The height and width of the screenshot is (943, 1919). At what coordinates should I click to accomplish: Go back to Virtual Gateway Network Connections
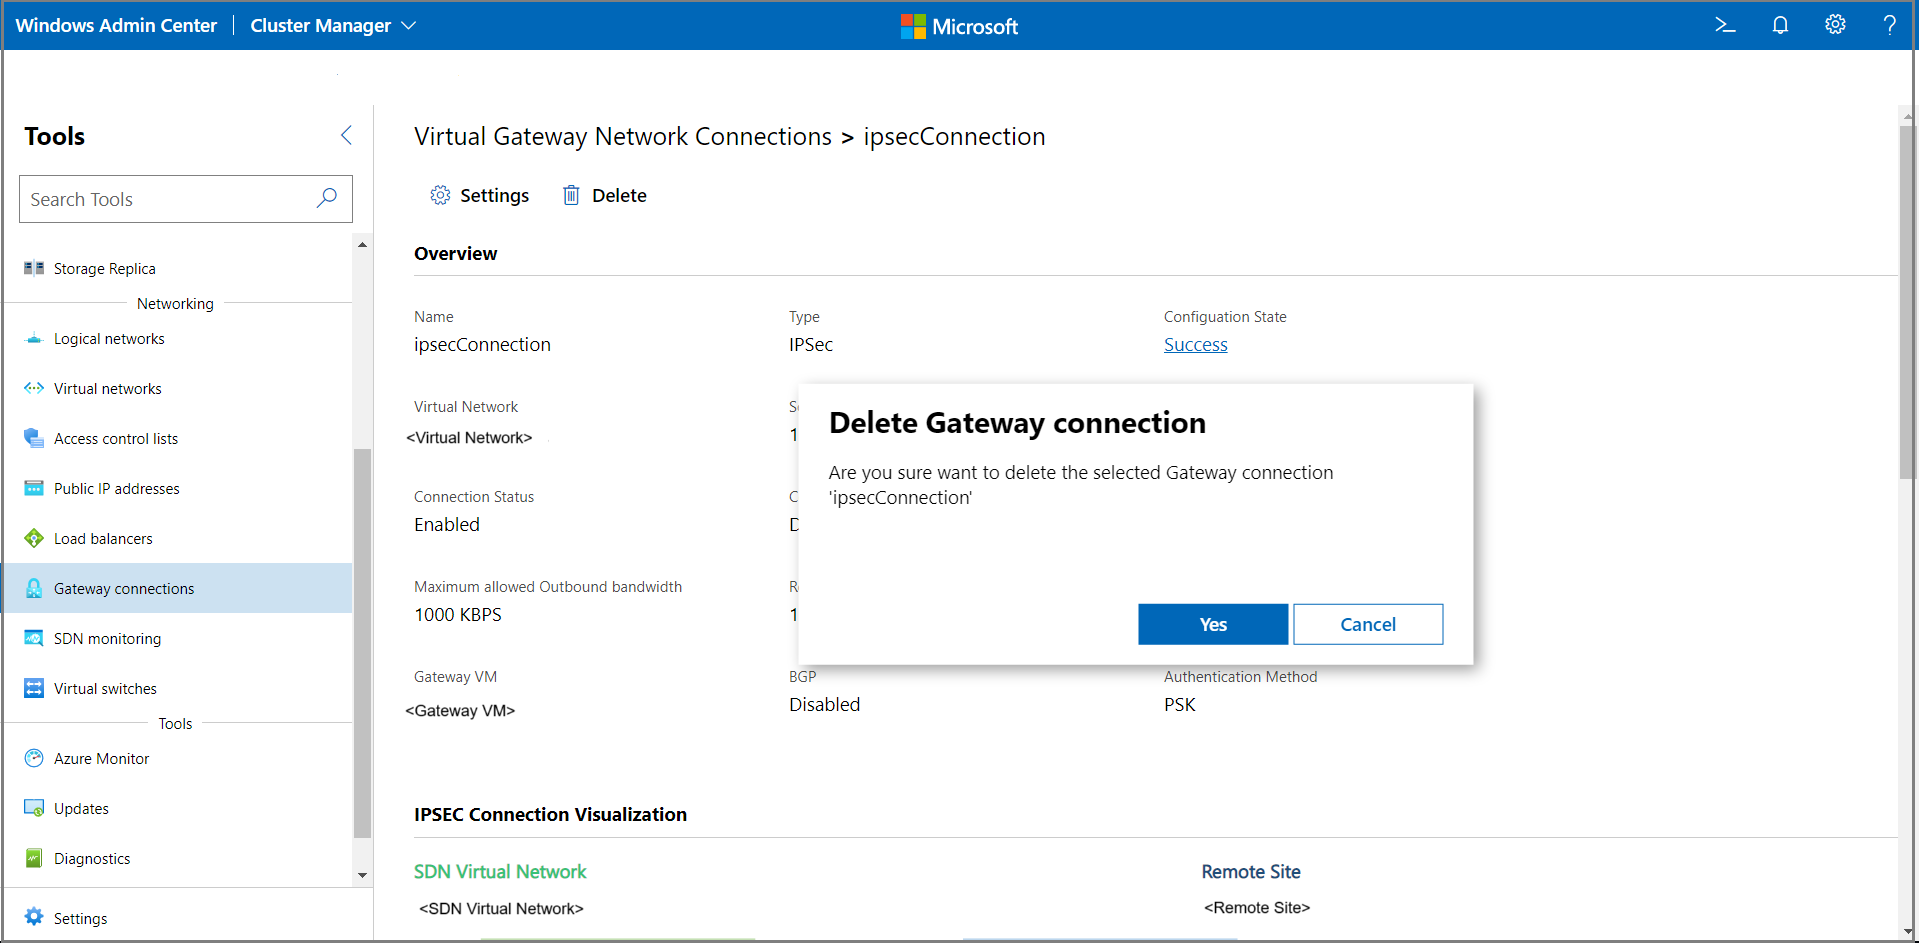622,136
